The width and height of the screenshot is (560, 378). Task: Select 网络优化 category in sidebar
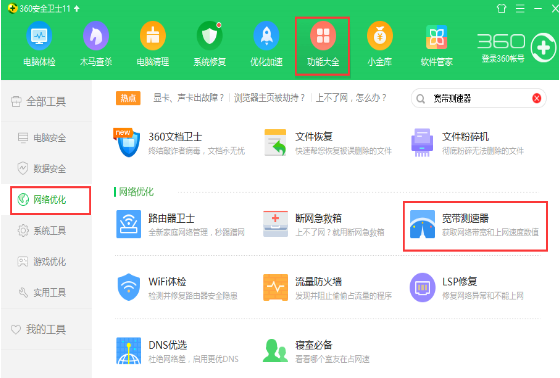tap(46, 200)
